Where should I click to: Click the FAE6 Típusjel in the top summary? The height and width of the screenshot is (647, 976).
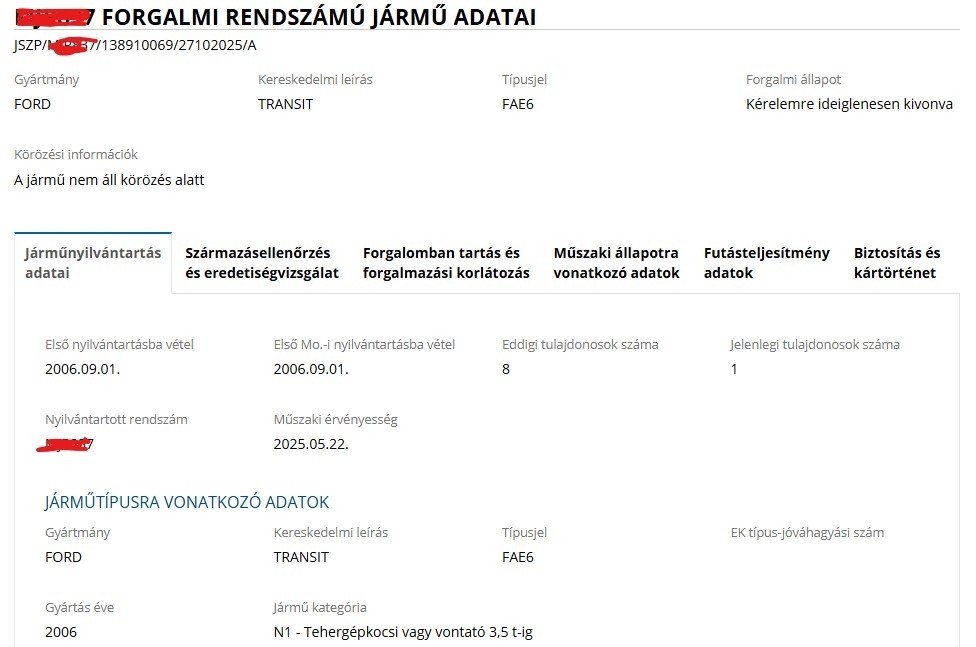(x=518, y=104)
